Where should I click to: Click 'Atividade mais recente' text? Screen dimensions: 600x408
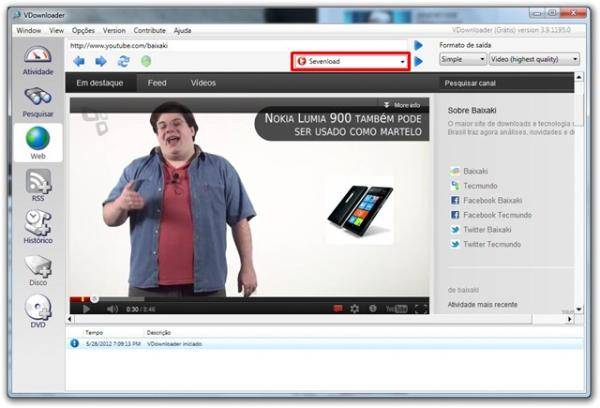(x=483, y=304)
